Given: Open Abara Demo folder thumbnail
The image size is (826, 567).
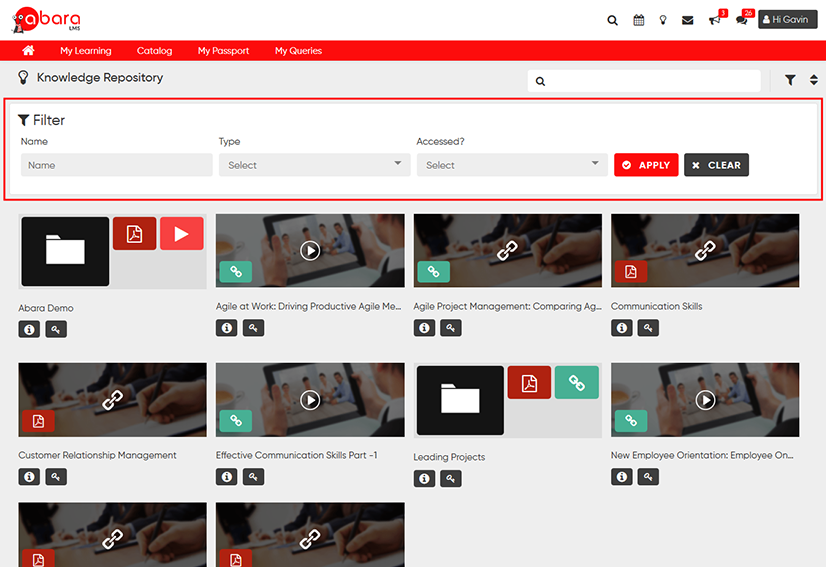Looking at the screenshot, I should [65, 251].
